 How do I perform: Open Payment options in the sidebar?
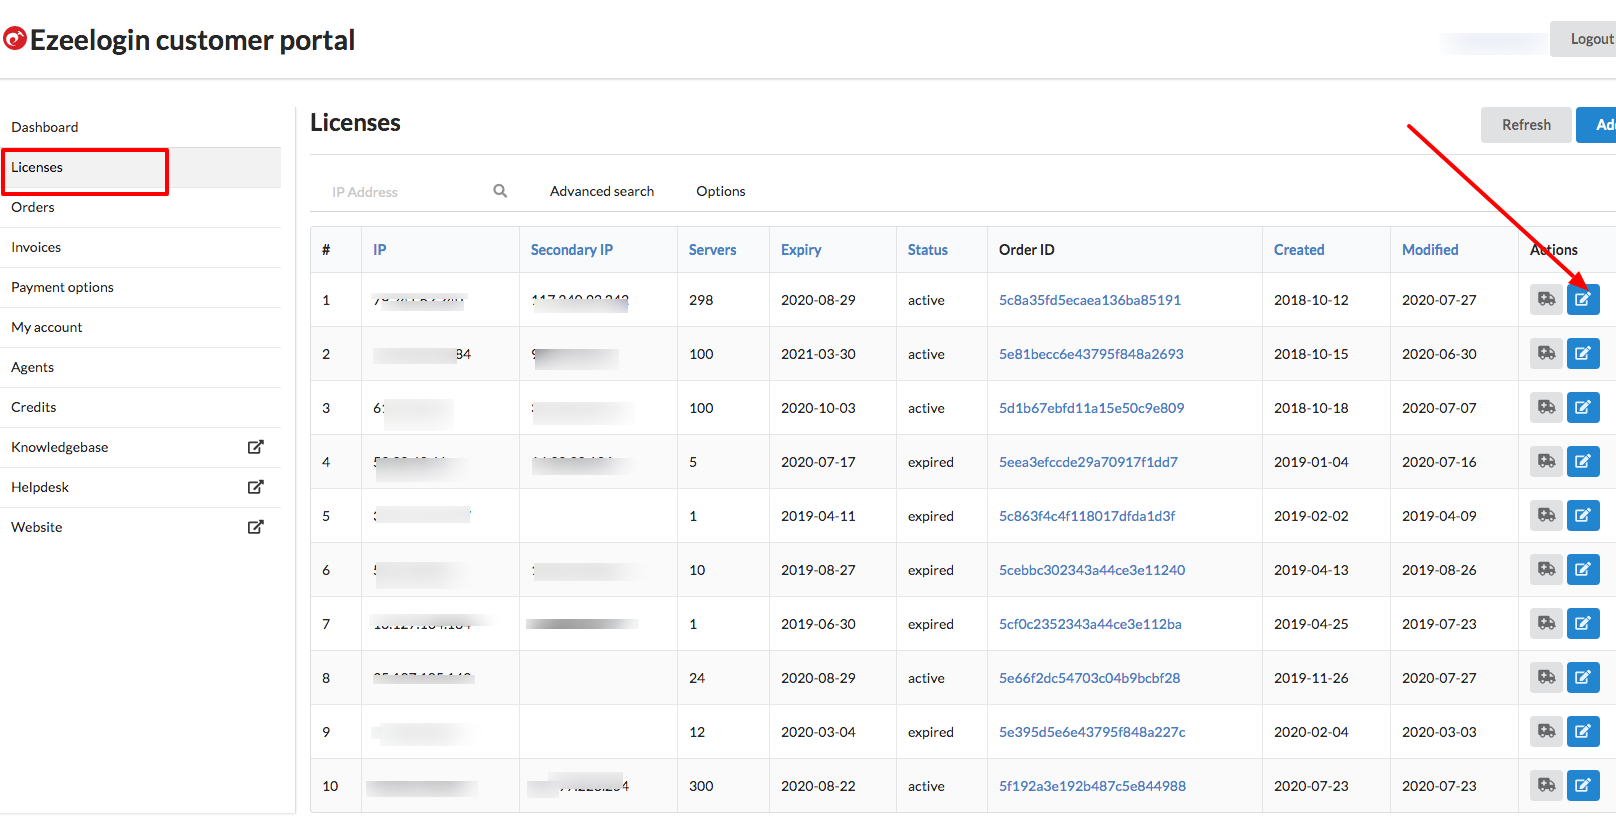pos(140,287)
